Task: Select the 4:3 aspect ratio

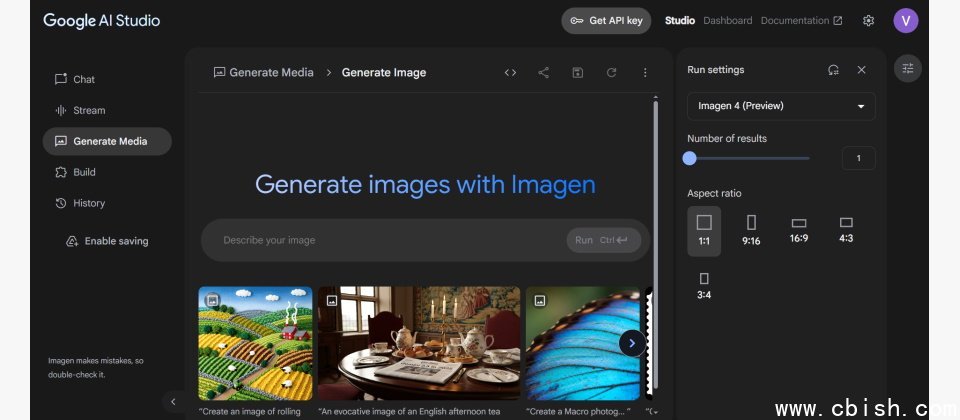Action: point(846,231)
